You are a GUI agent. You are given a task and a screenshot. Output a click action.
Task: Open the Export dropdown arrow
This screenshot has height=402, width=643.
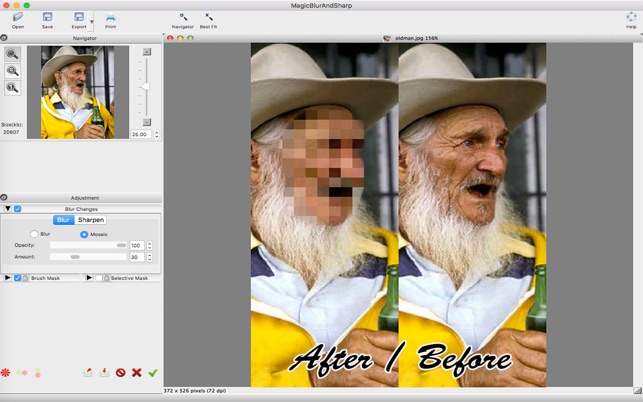[92, 20]
